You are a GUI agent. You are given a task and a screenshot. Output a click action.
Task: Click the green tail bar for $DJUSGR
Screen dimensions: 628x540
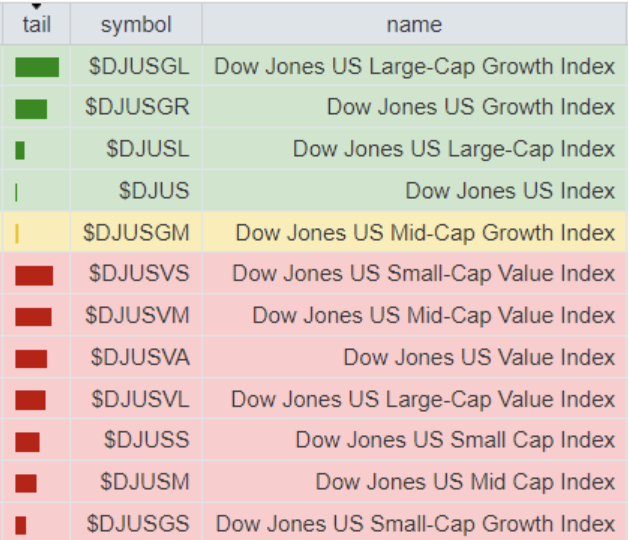point(31,109)
